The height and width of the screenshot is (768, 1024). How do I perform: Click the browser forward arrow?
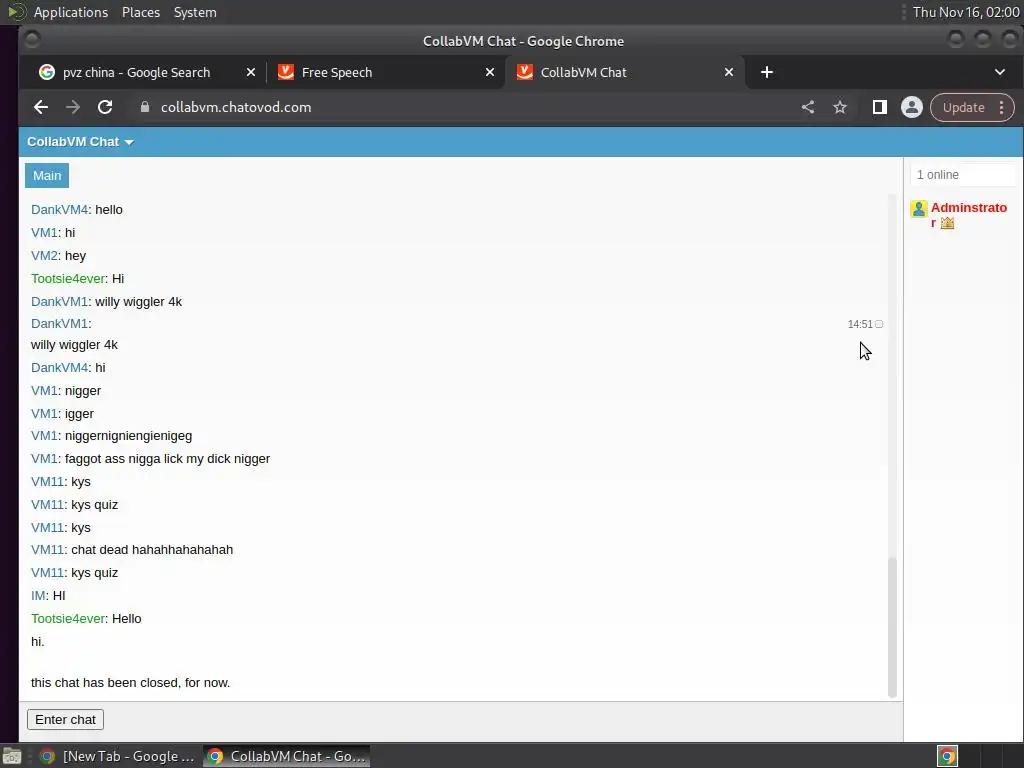point(72,107)
